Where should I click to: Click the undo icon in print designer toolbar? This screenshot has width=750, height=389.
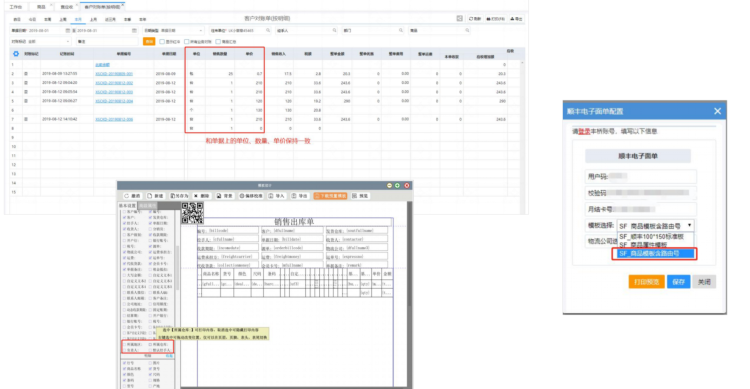click(127, 196)
